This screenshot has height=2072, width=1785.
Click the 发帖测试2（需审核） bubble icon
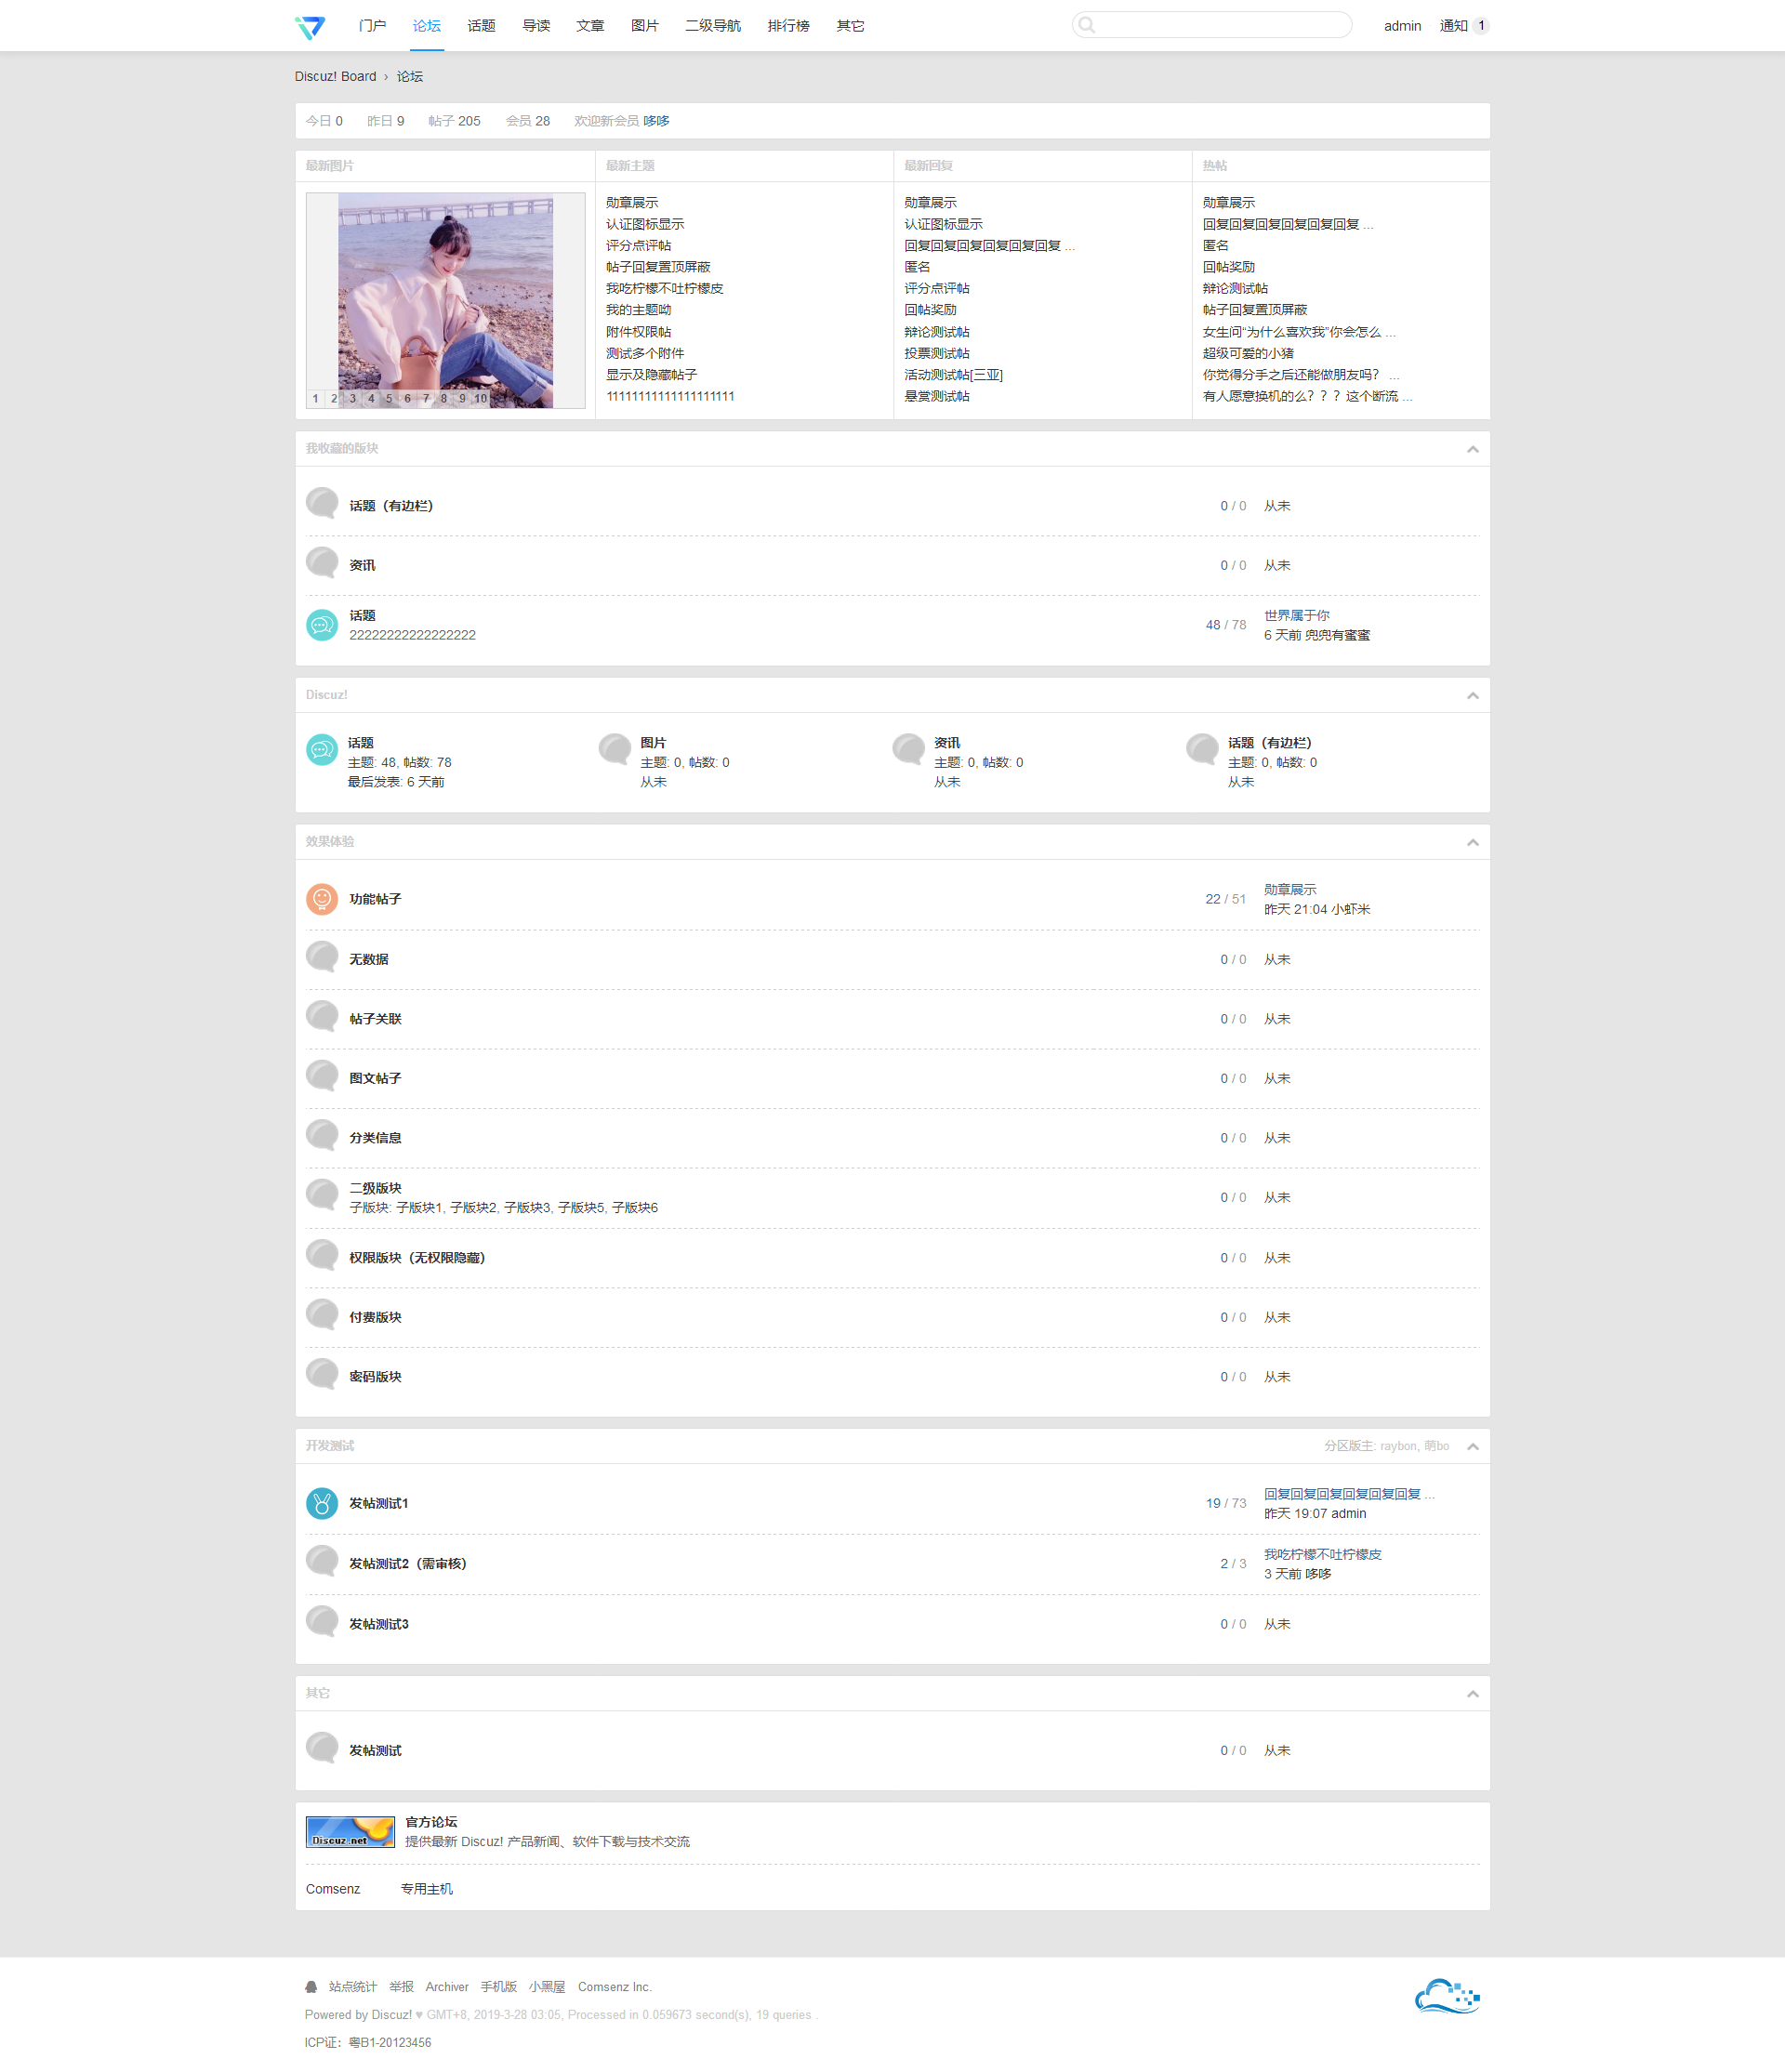(x=322, y=1561)
